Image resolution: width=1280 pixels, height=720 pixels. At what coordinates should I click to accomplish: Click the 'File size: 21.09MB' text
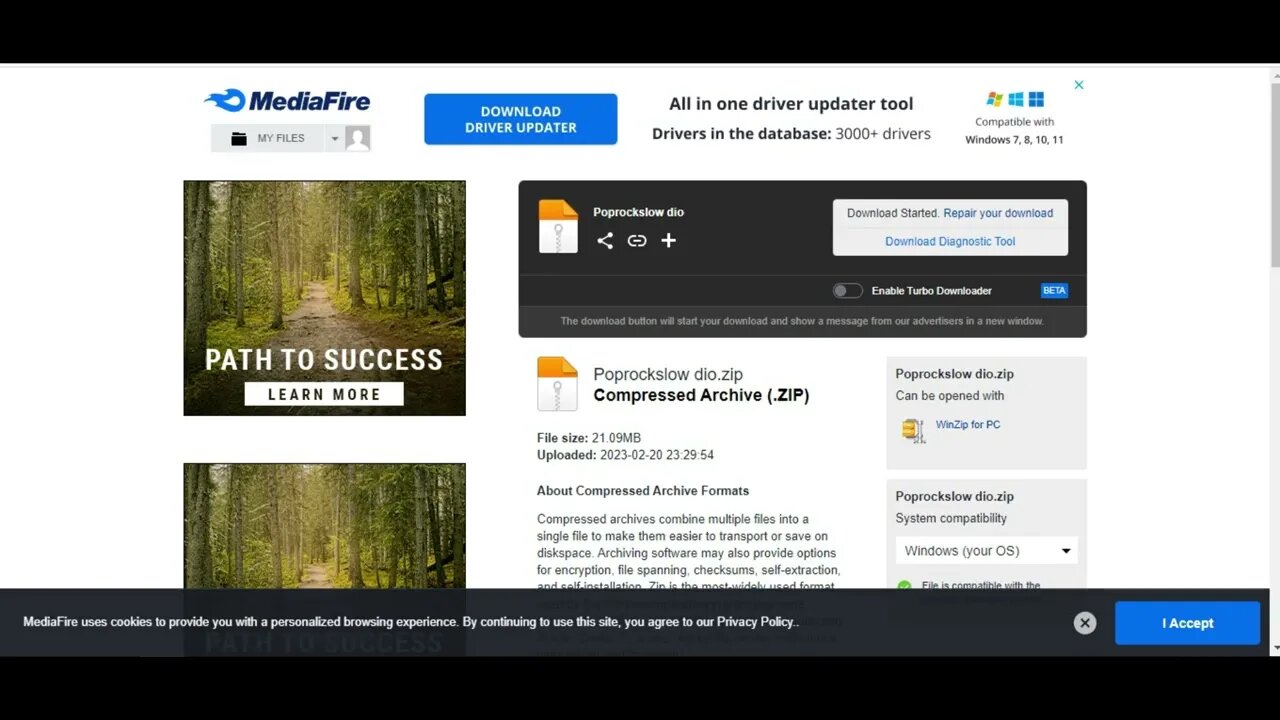589,438
